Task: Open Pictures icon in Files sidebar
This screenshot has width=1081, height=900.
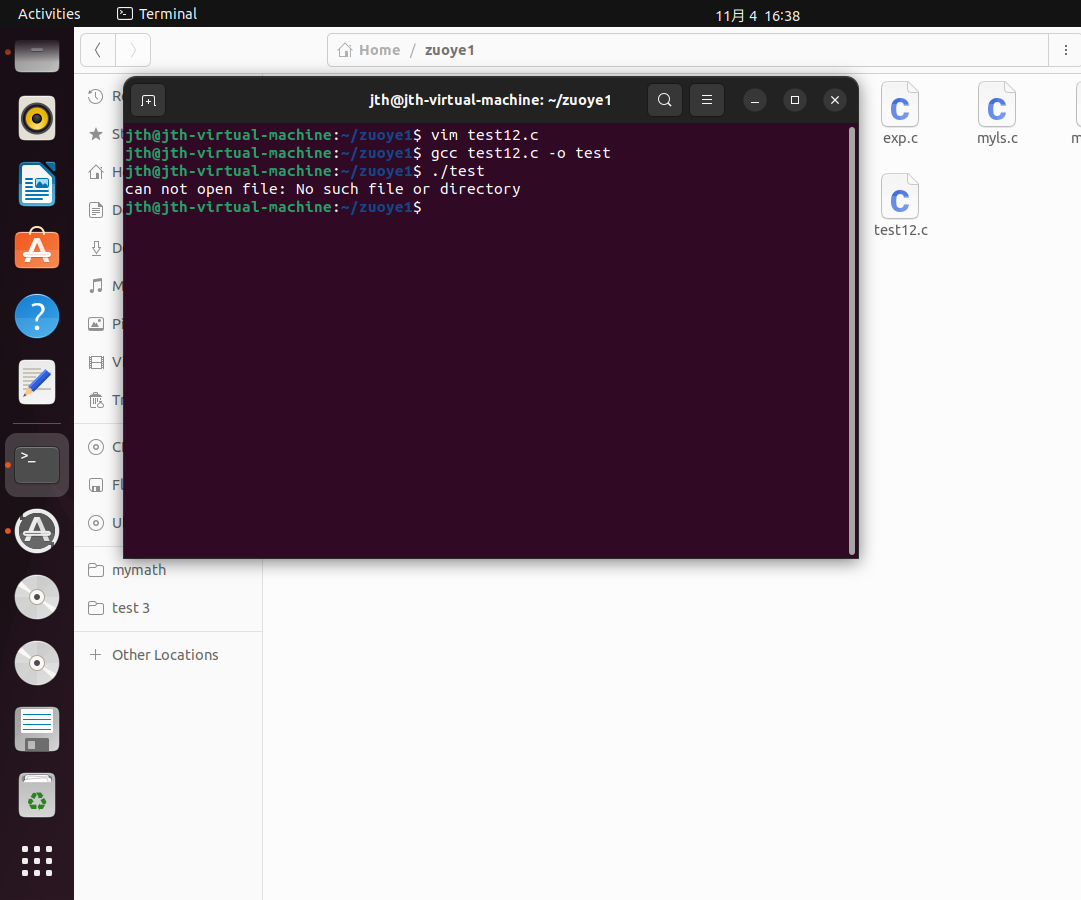Action: 96,323
